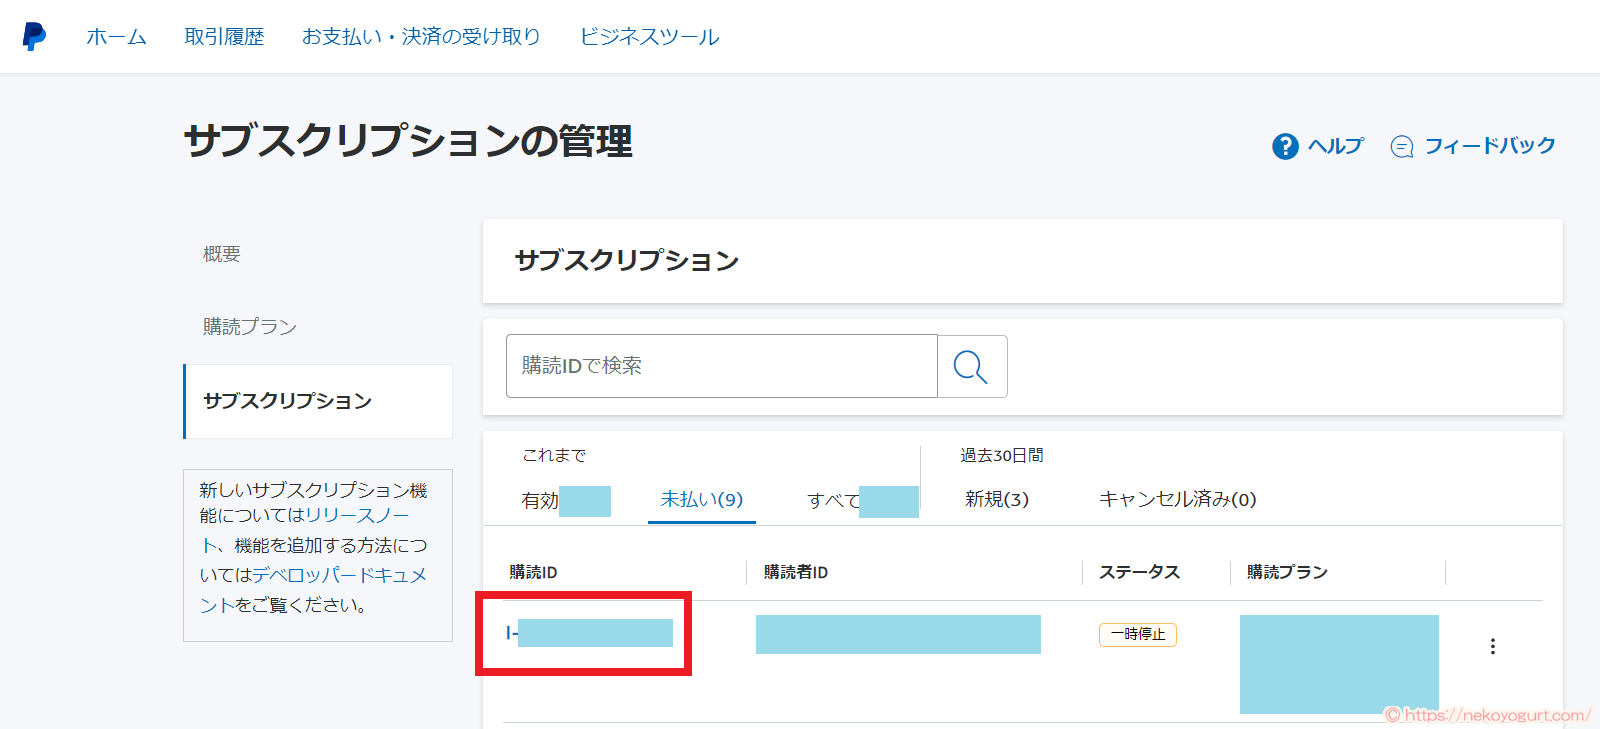Switch to the 新規(3) tab
1600x729 pixels.
997,499
